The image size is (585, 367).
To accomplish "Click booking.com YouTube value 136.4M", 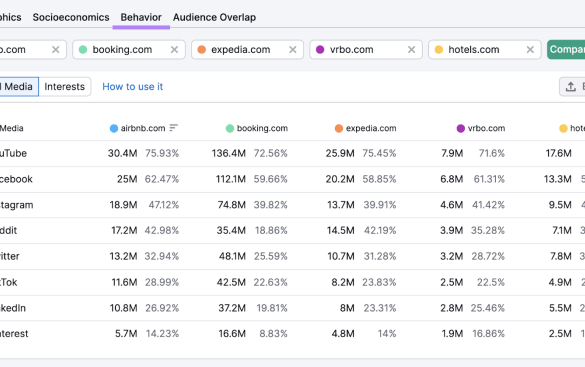I will 229,153.
